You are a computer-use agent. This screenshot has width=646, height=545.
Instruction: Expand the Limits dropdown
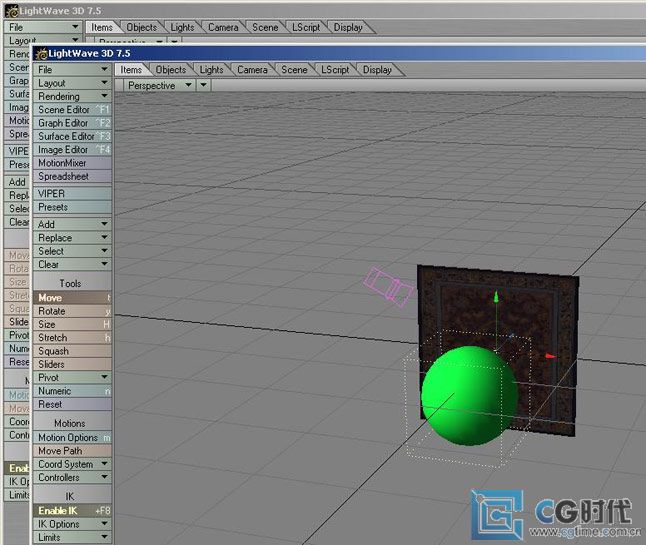click(72, 537)
